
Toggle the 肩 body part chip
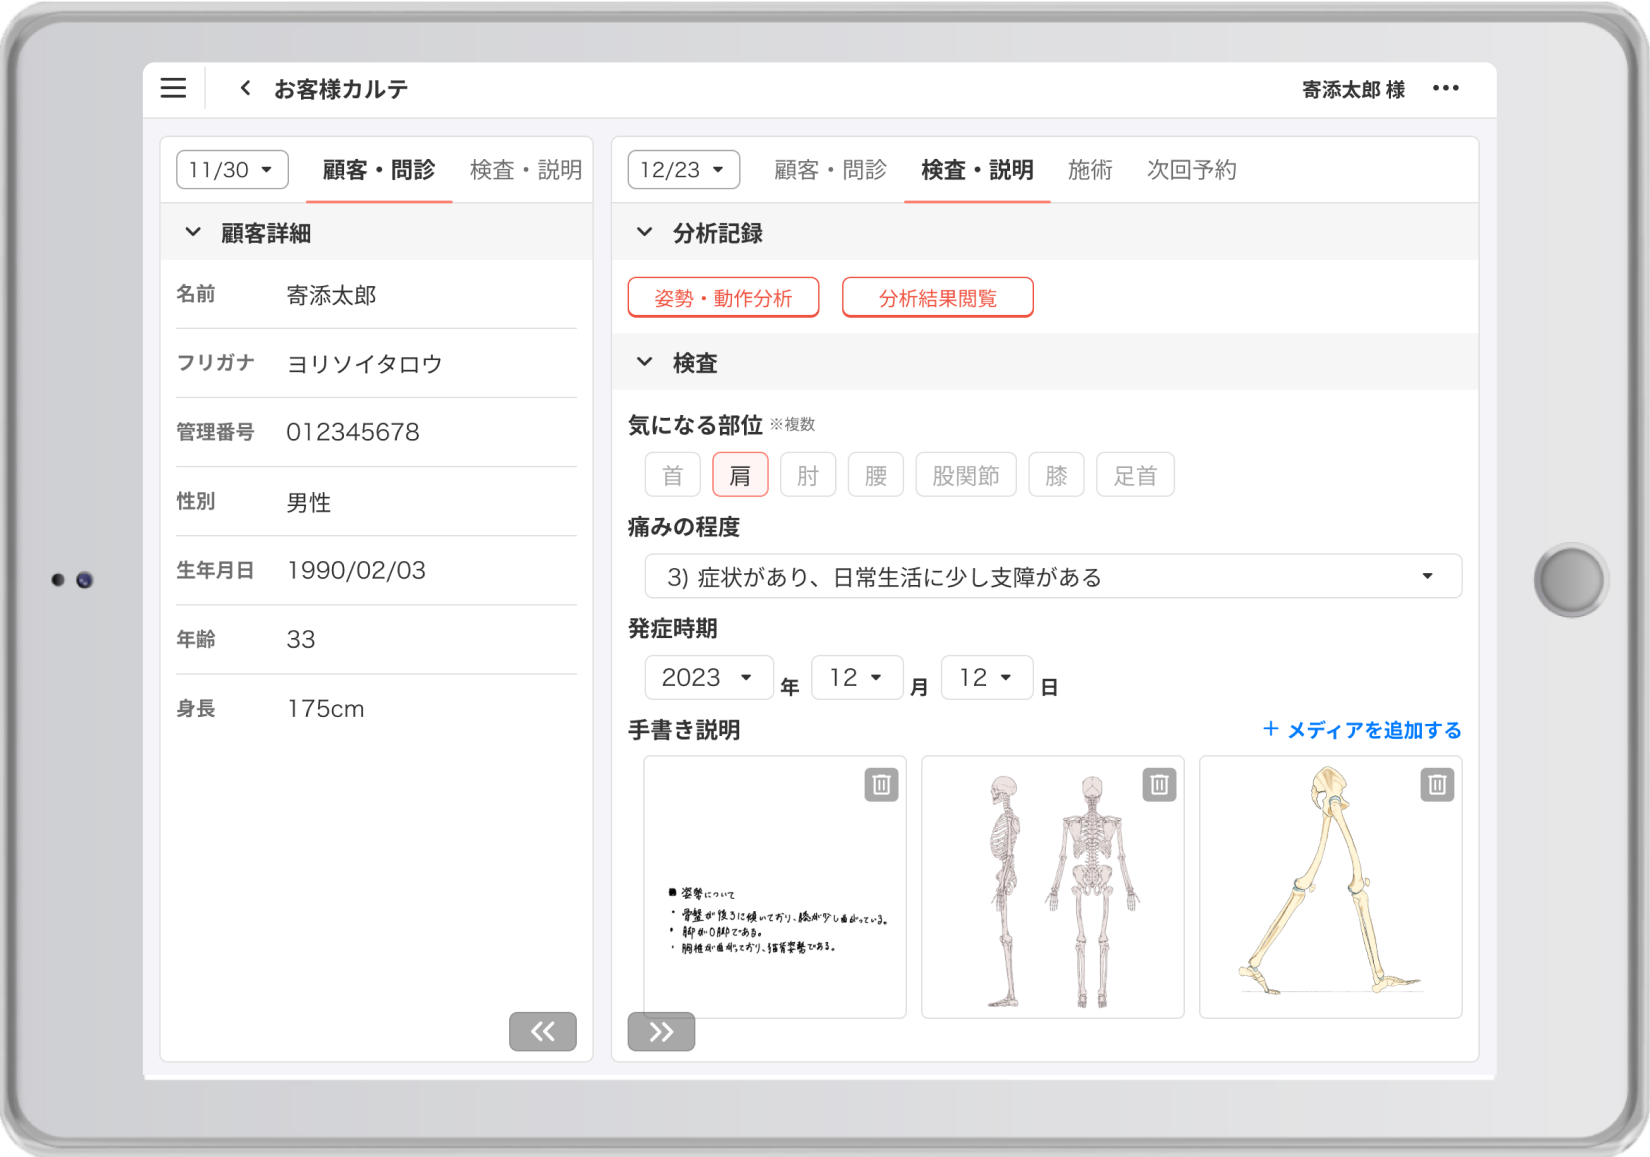(x=740, y=475)
